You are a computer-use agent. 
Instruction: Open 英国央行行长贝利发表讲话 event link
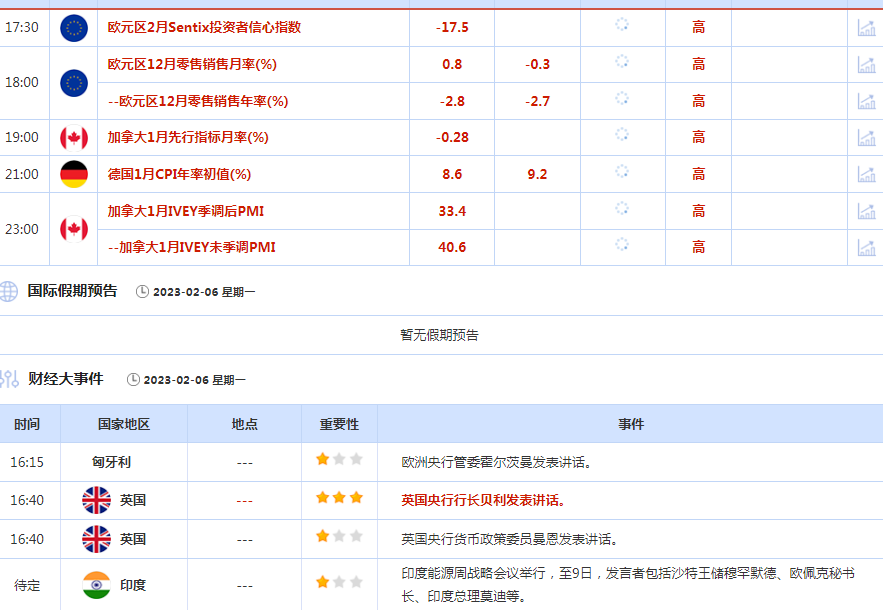[482, 500]
